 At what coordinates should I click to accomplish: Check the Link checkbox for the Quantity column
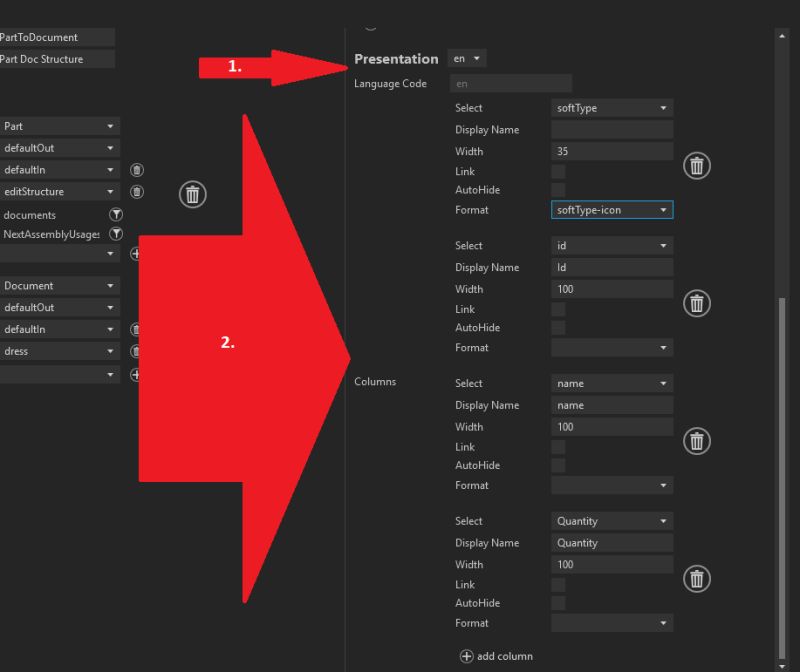tap(558, 584)
